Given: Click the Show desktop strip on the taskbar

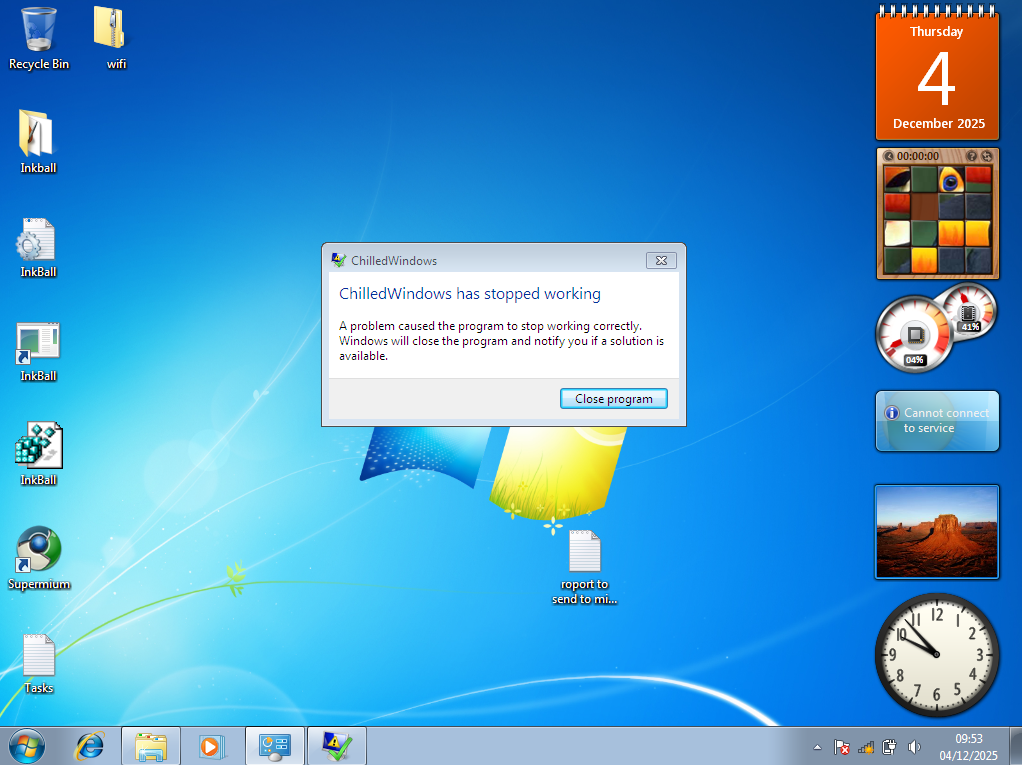Looking at the screenshot, I should pyautogui.click(x=1015, y=746).
